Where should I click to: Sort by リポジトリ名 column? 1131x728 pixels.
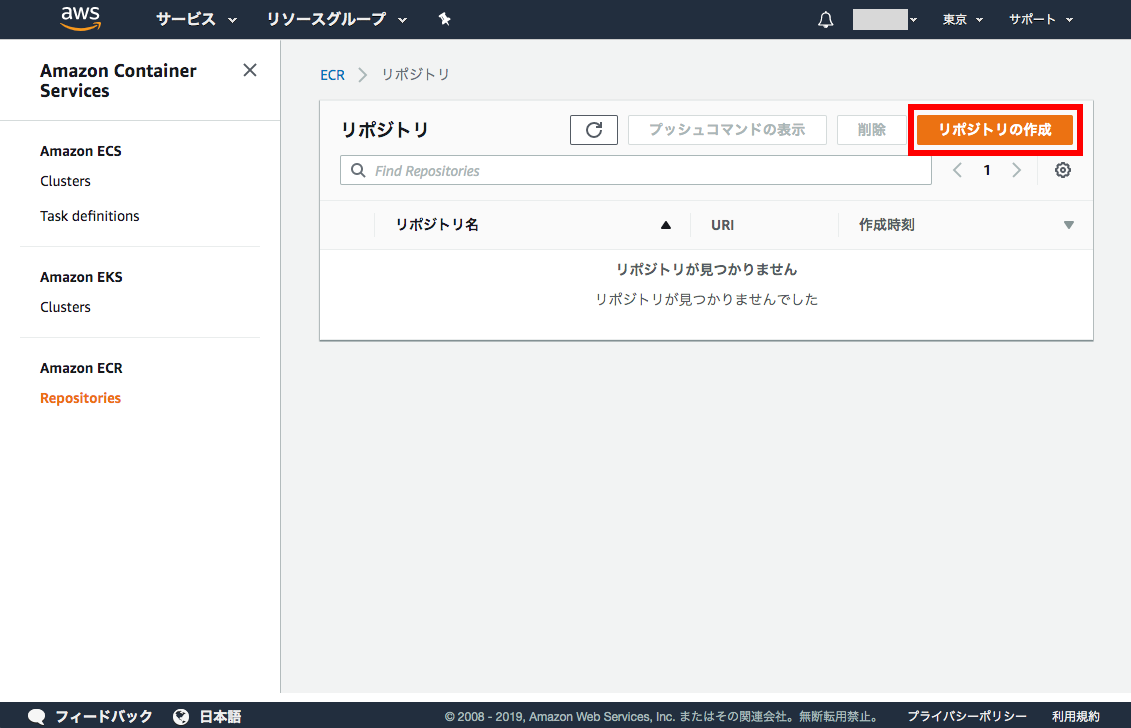pyautogui.click(x=437, y=225)
